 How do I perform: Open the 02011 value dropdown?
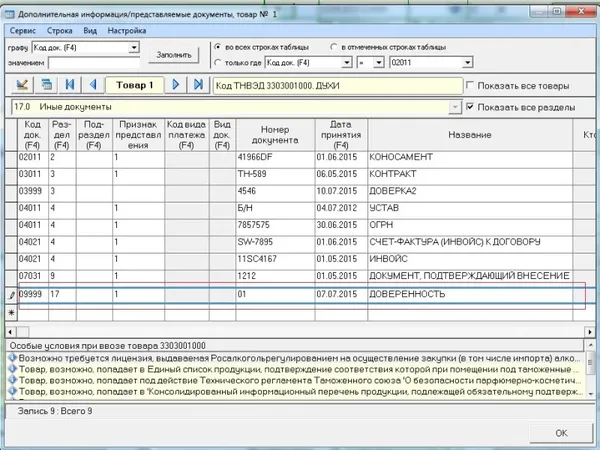pyautogui.click(x=467, y=62)
